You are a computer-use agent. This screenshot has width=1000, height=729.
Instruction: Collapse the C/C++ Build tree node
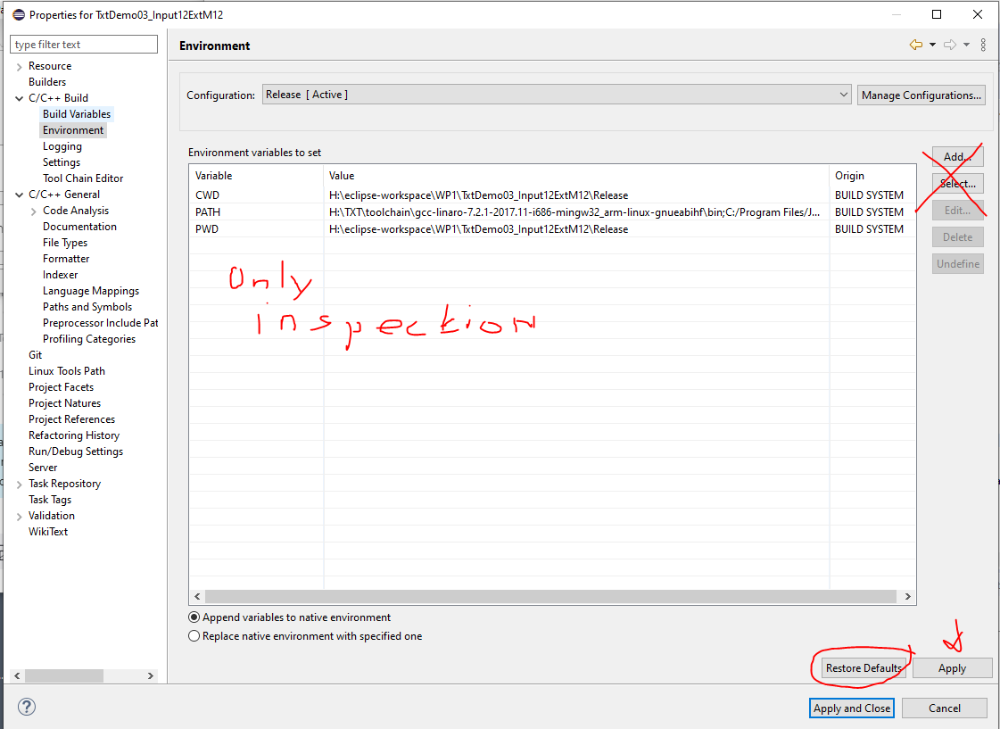[x=19, y=98]
